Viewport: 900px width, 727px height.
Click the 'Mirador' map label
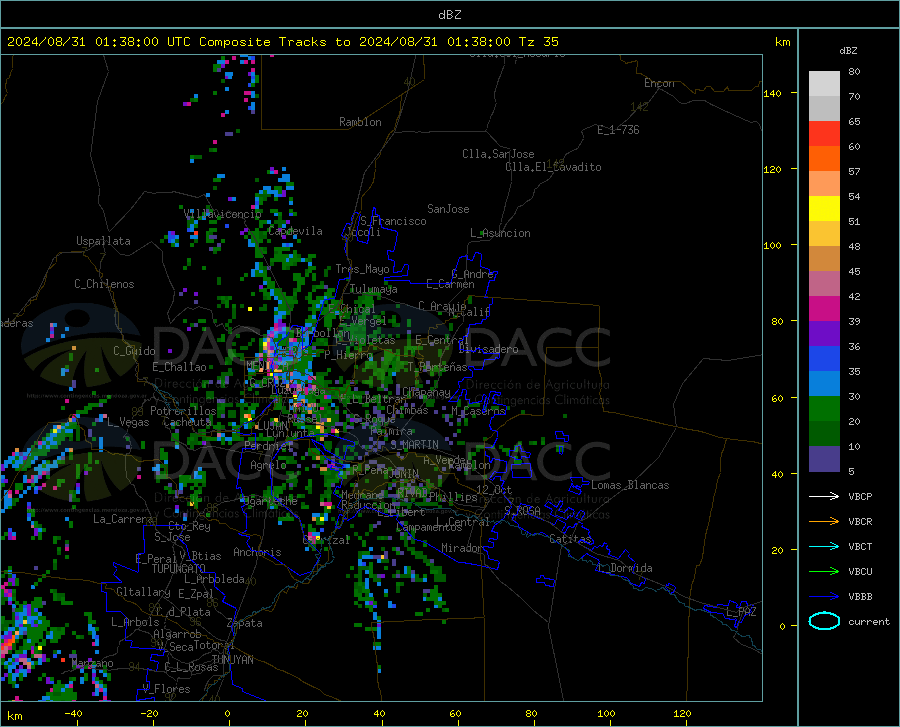pos(462,548)
